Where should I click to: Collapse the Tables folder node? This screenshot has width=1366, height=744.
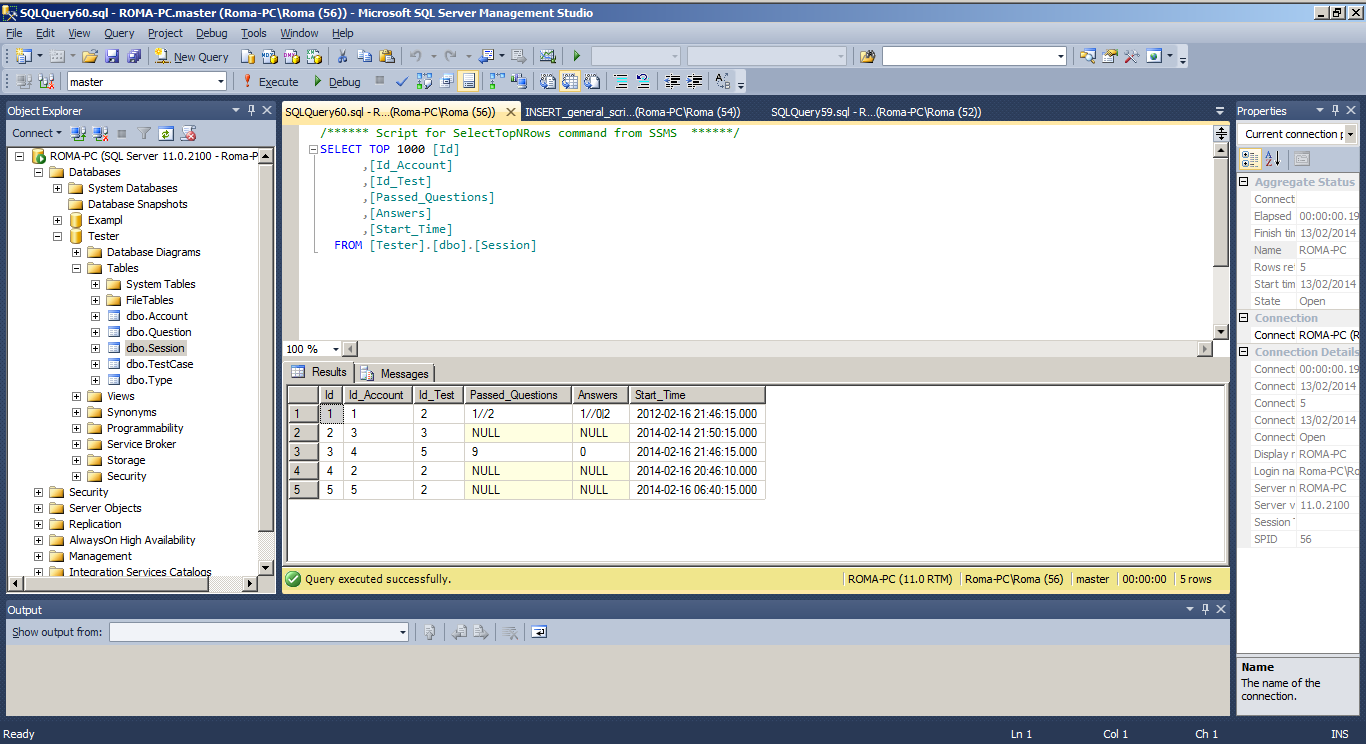(x=77, y=268)
